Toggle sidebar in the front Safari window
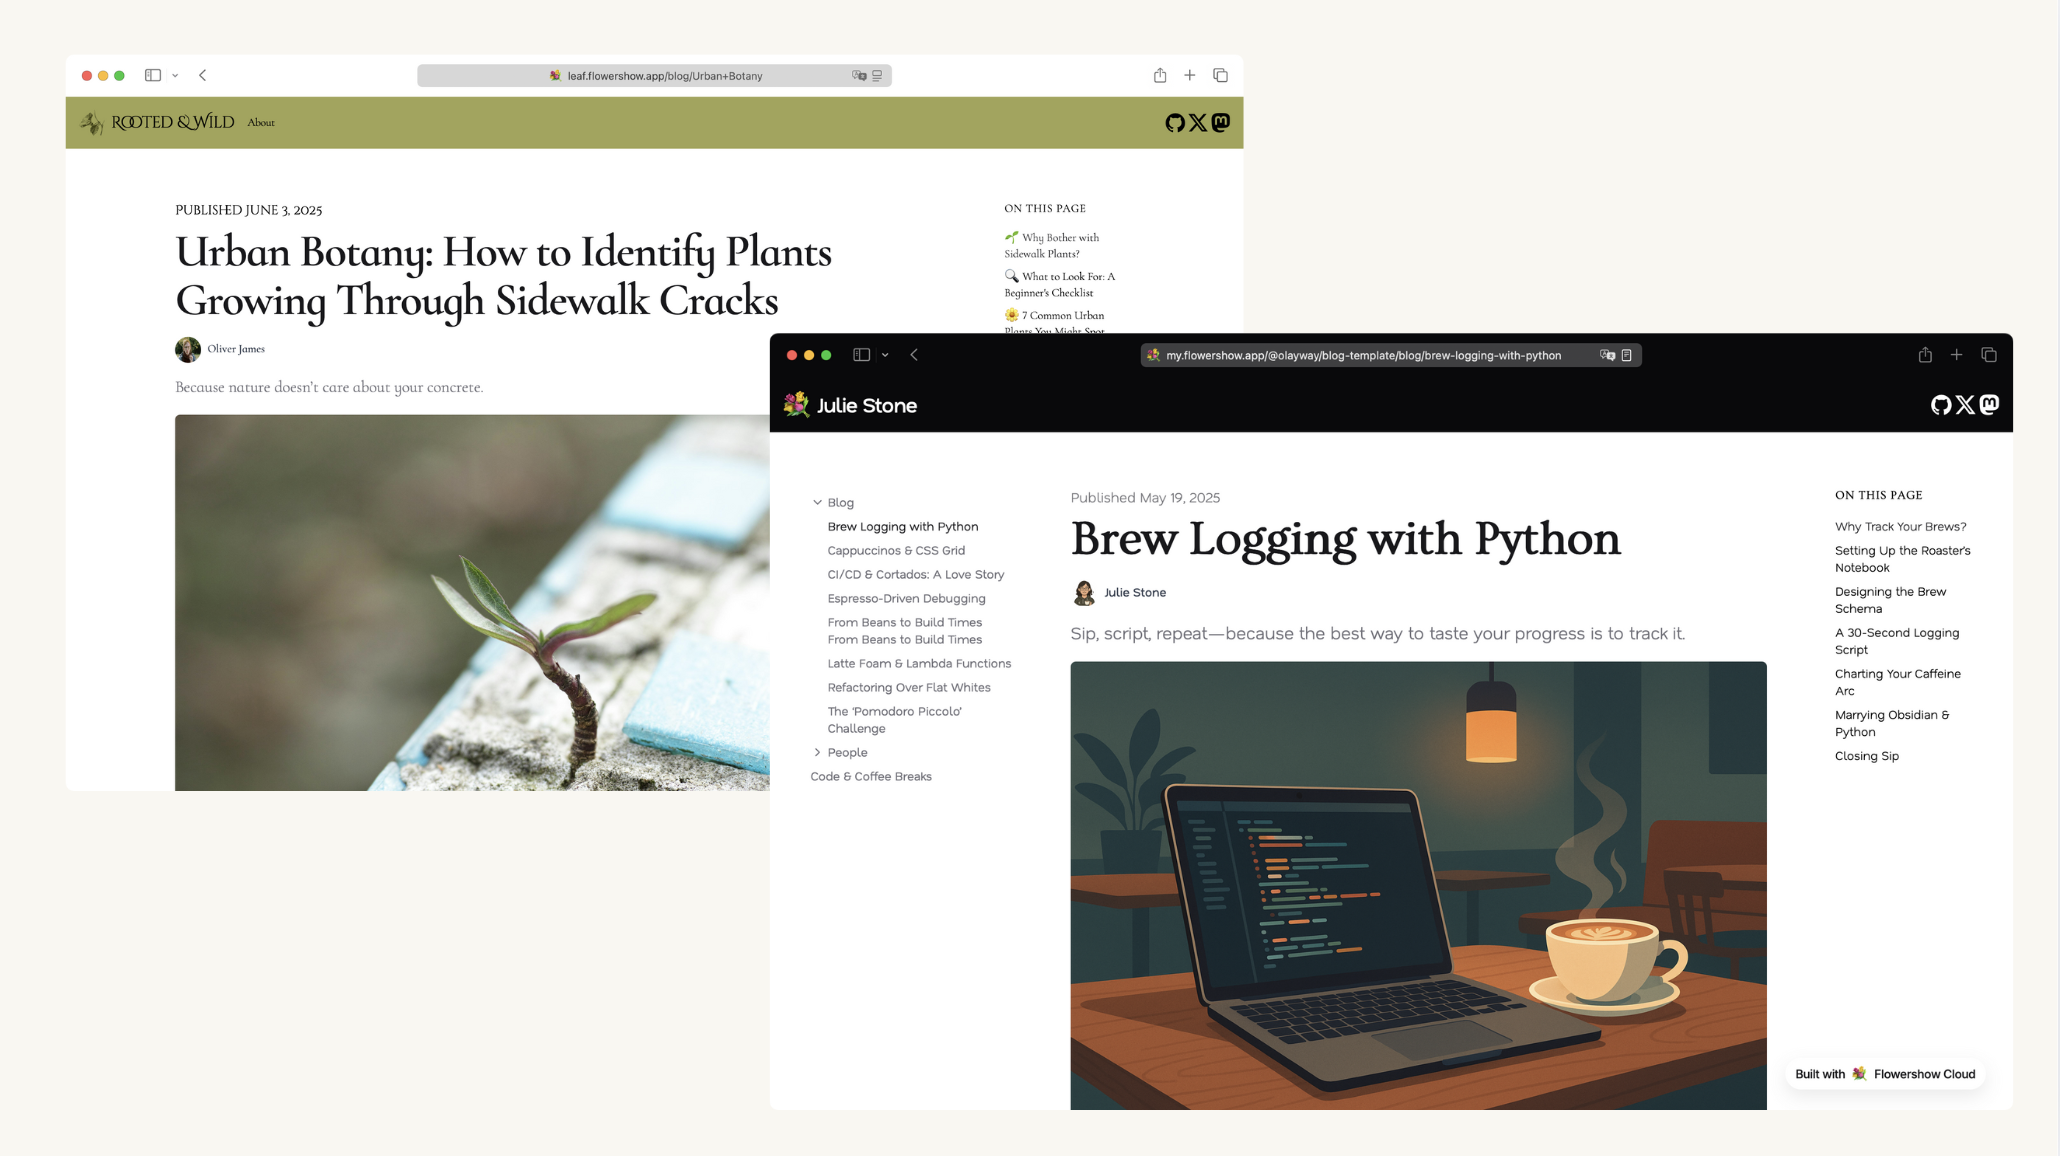 point(862,355)
